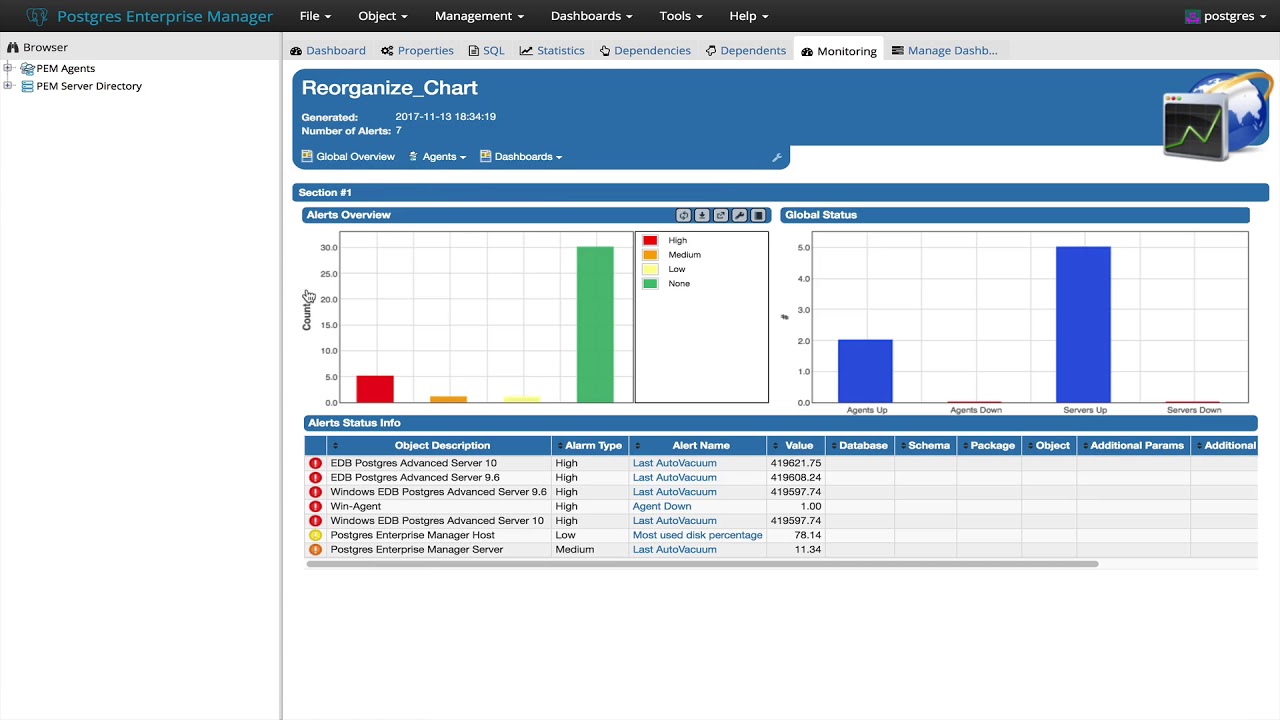Click the value 419621.75 cell

796,464
